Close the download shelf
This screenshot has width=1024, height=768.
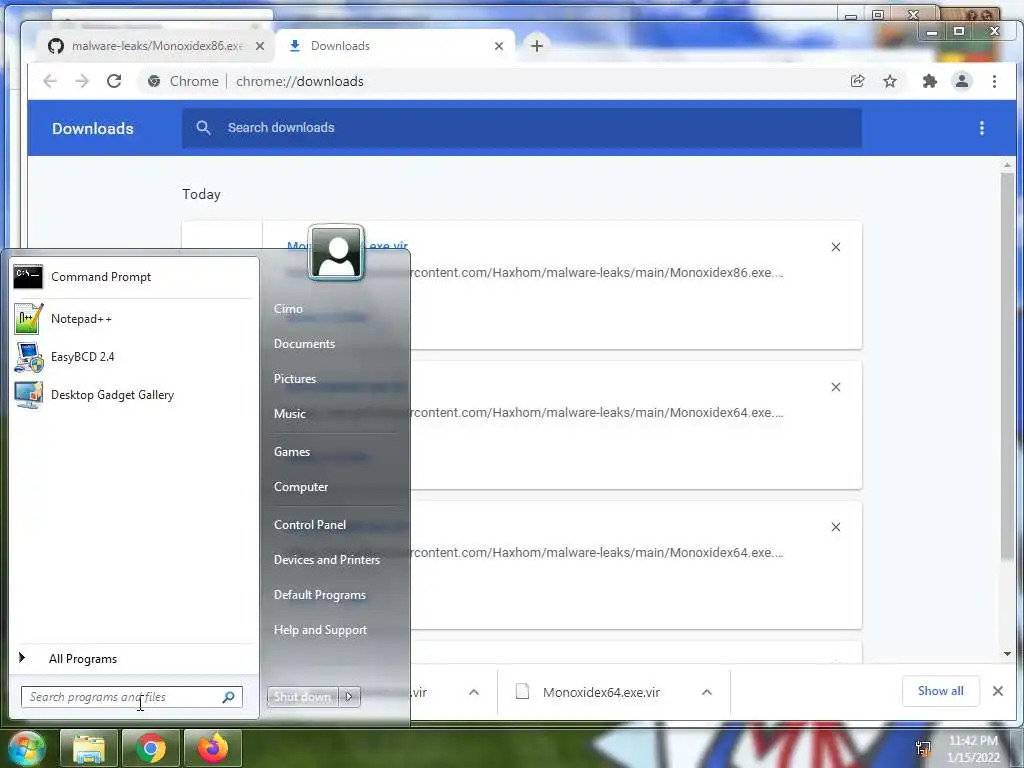click(998, 691)
